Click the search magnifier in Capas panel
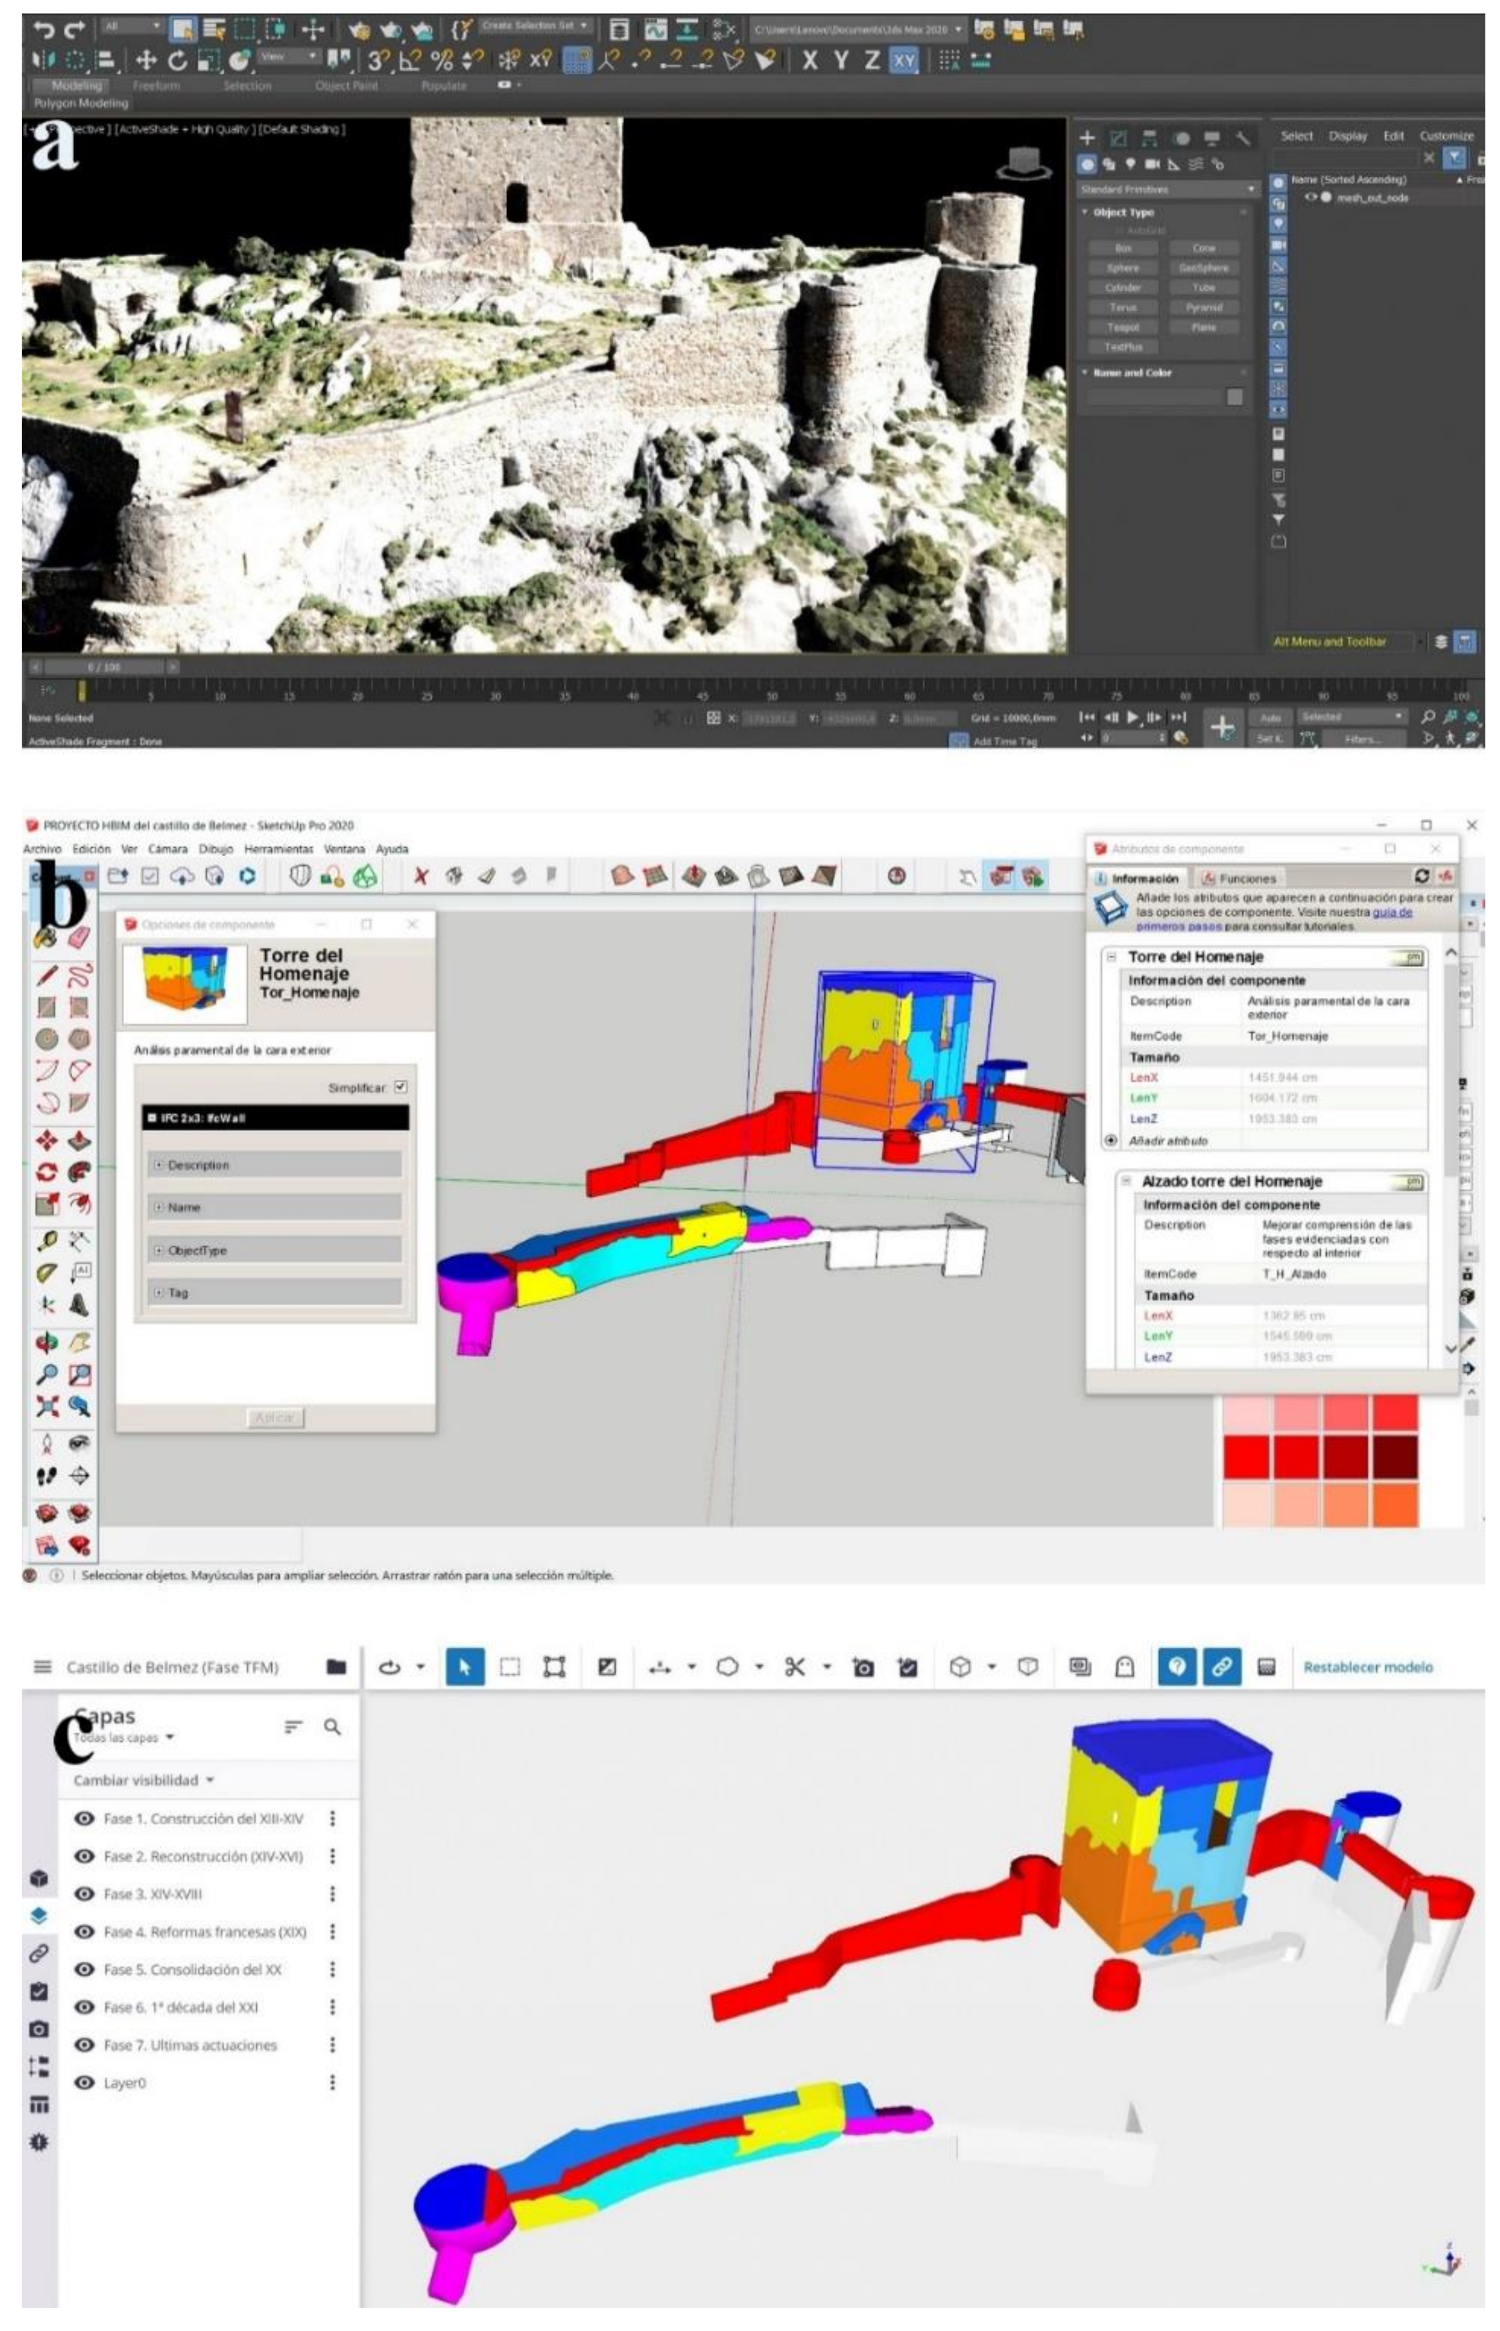Image resolution: width=1500 pixels, height=2331 pixels. [x=332, y=1726]
